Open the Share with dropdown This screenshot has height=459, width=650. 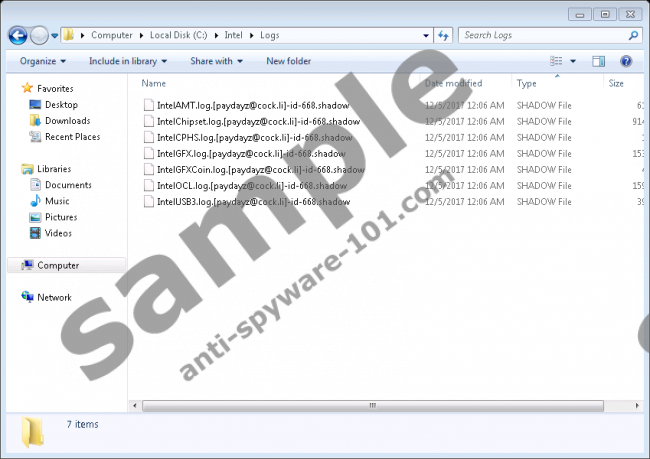coord(216,61)
